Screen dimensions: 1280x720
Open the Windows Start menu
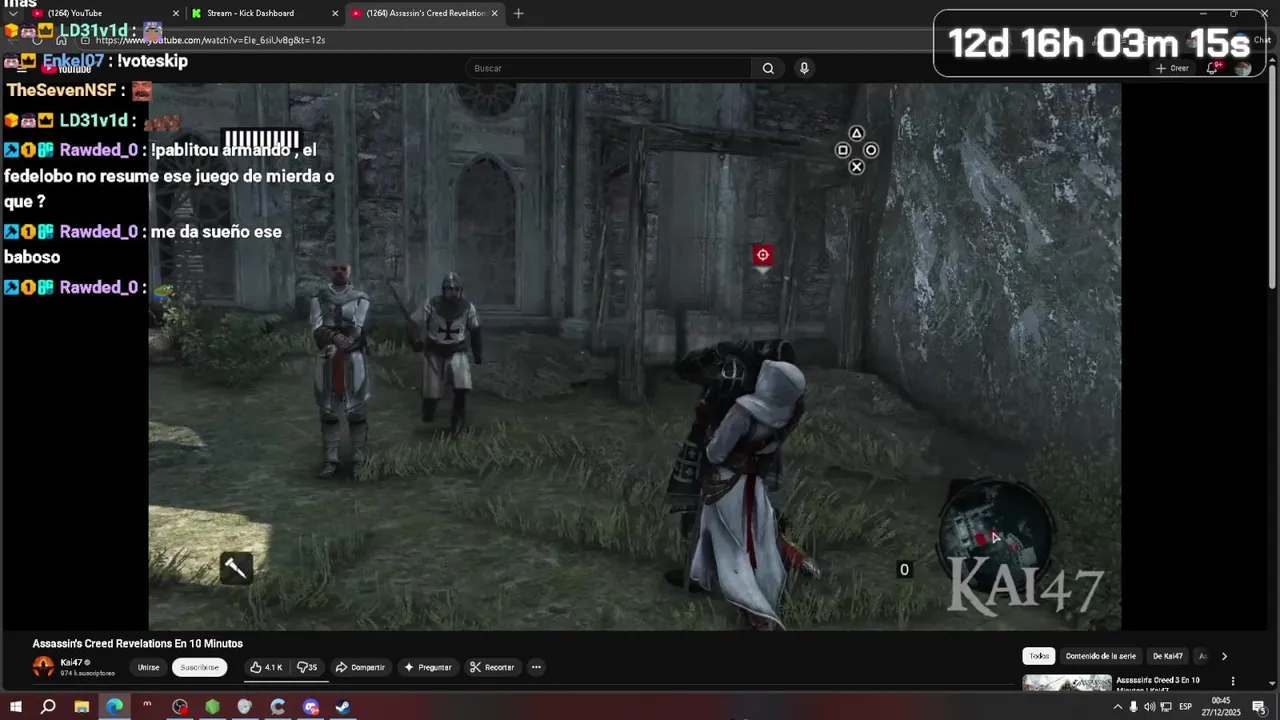[x=15, y=707]
